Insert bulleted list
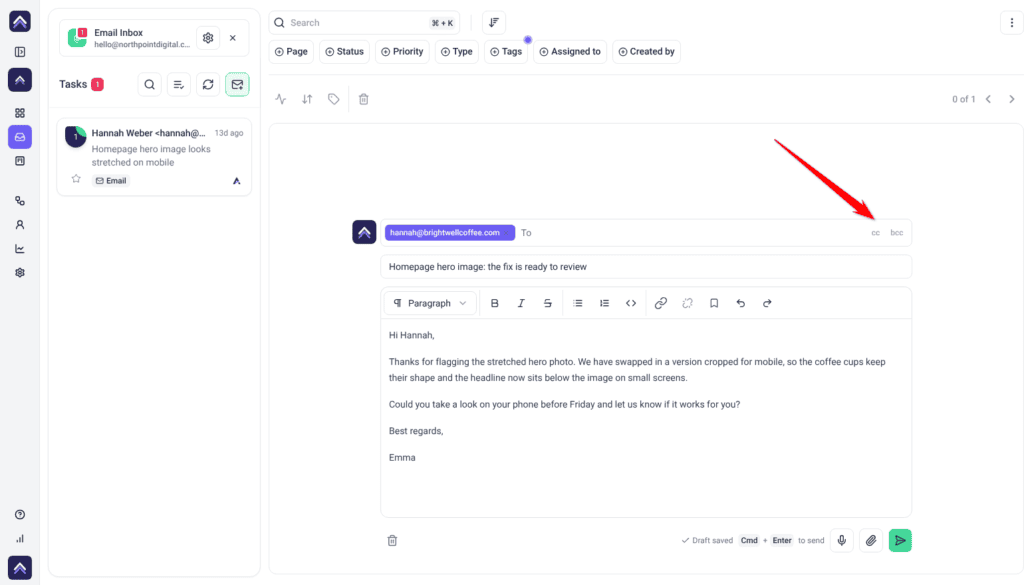Image resolution: width=1024 pixels, height=585 pixels. tap(577, 303)
